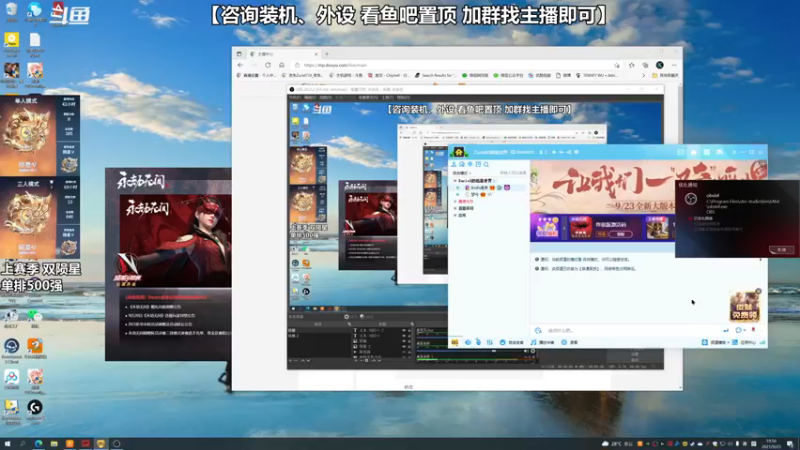Click the Edge home button
Screen dimensions: 800x450
click(x=282, y=65)
